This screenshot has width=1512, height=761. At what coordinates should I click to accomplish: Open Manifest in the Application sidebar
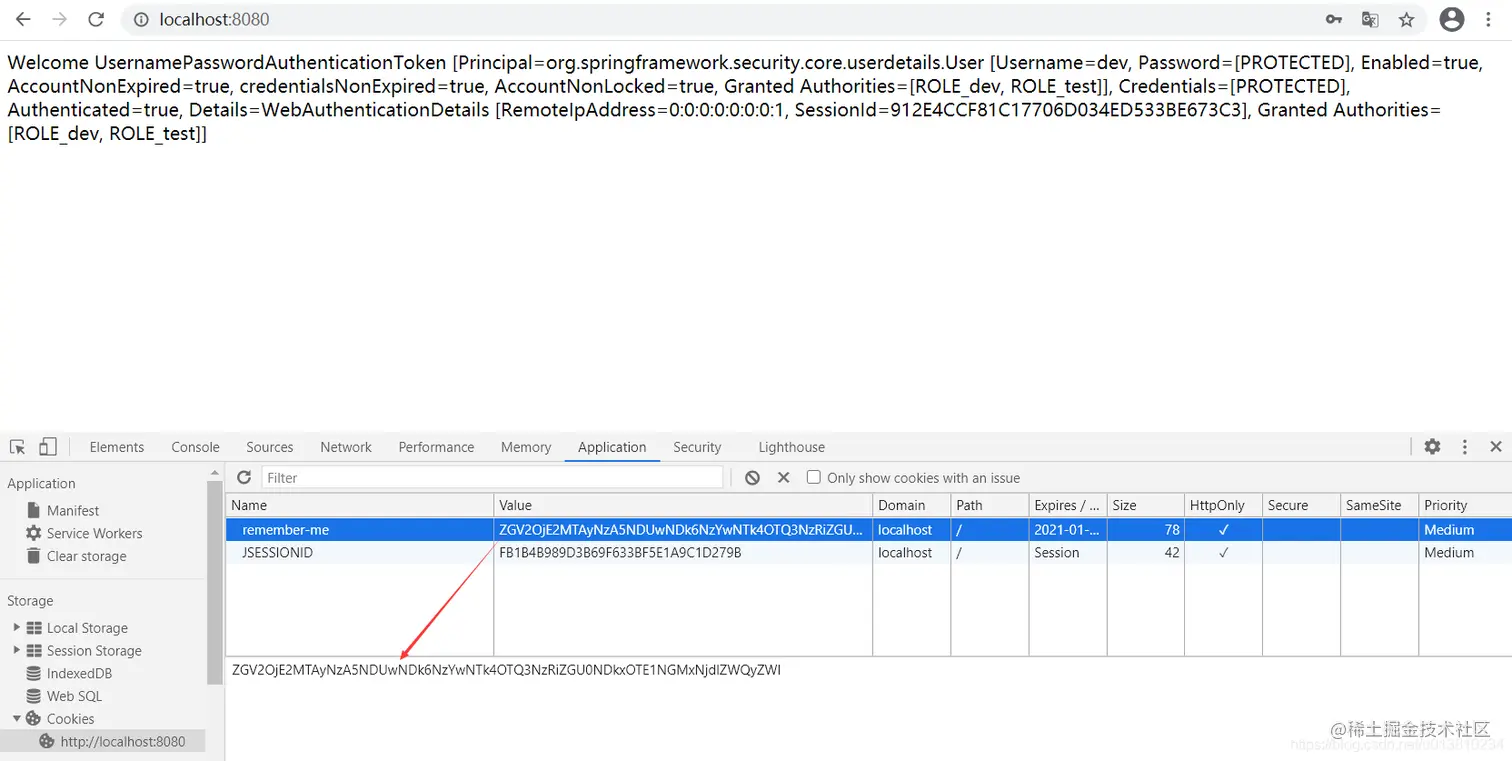(73, 510)
